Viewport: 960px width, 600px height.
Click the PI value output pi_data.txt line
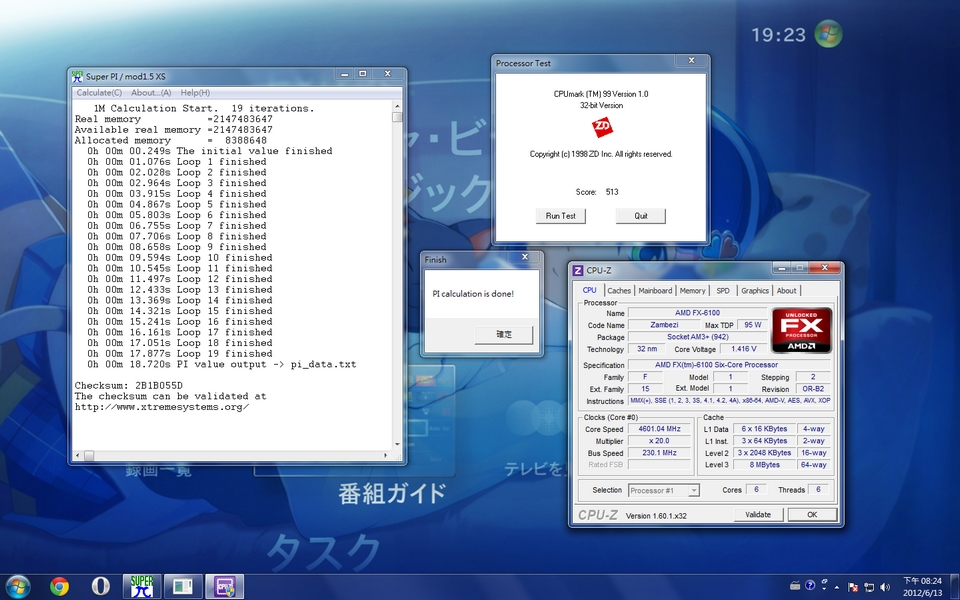[x=222, y=364]
